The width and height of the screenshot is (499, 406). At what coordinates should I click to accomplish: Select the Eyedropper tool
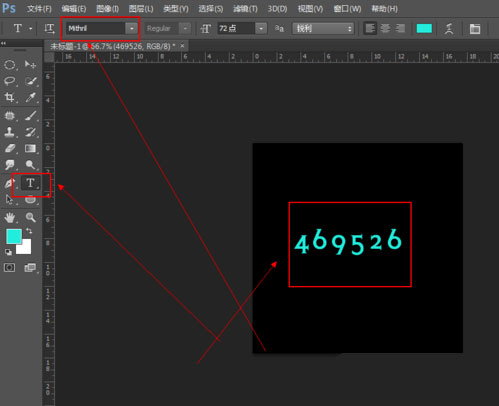point(30,97)
